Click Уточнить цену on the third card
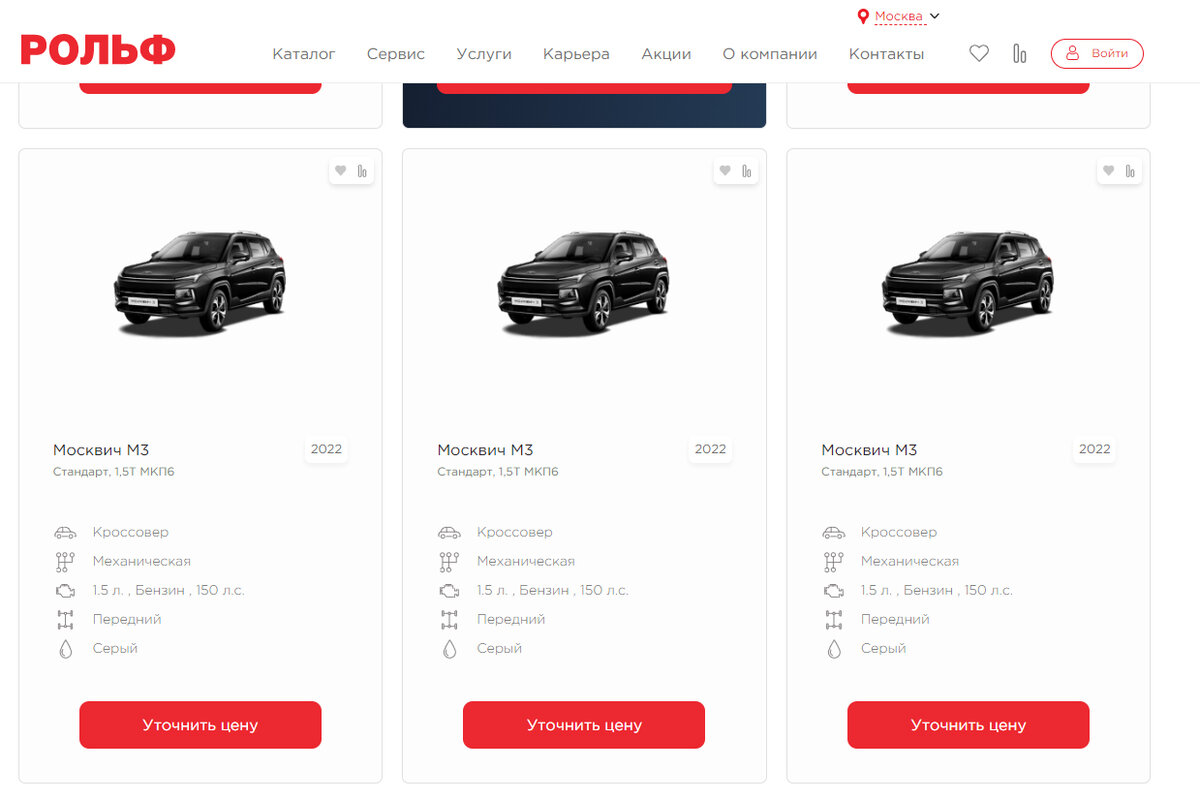Viewport: 1200px width, 800px height. pos(968,725)
